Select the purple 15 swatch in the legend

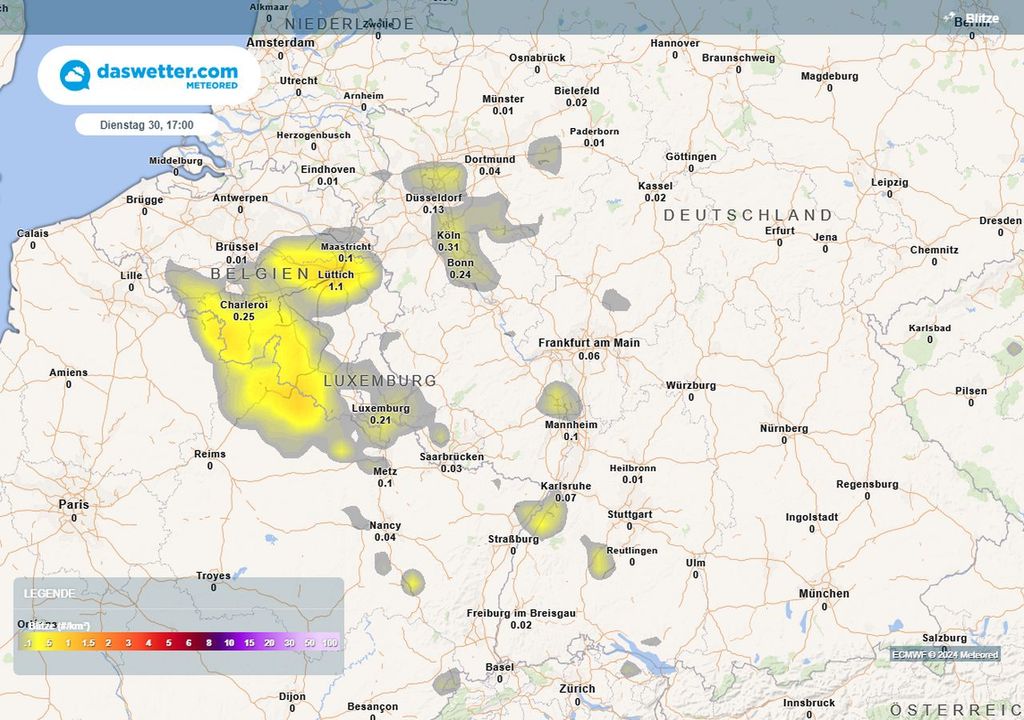[247, 641]
